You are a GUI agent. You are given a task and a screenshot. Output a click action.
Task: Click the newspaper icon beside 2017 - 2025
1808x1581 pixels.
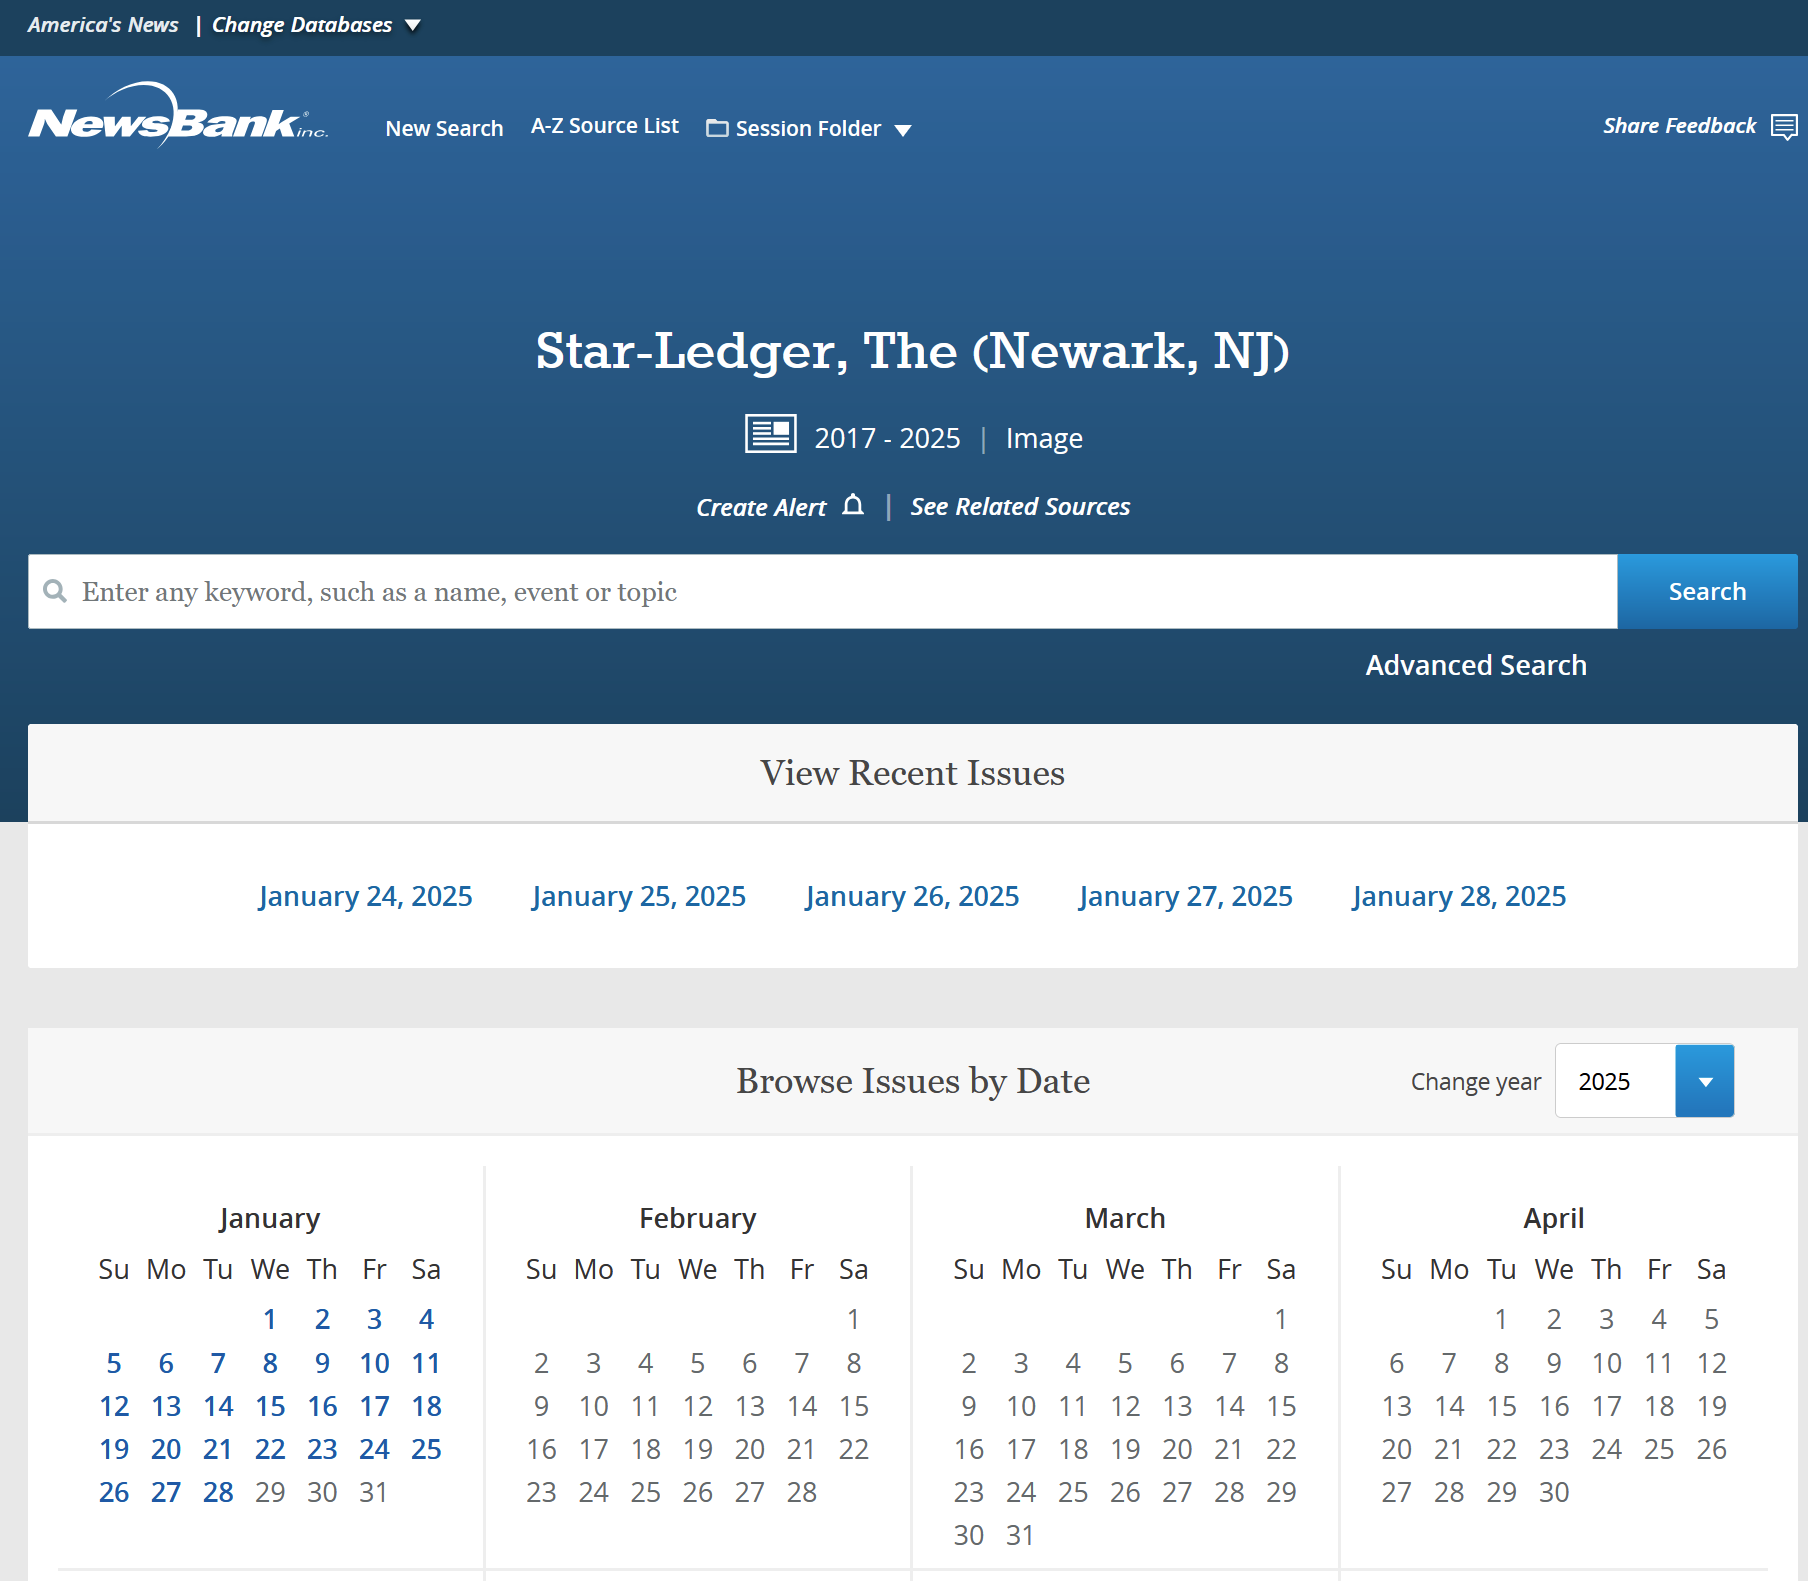click(770, 435)
